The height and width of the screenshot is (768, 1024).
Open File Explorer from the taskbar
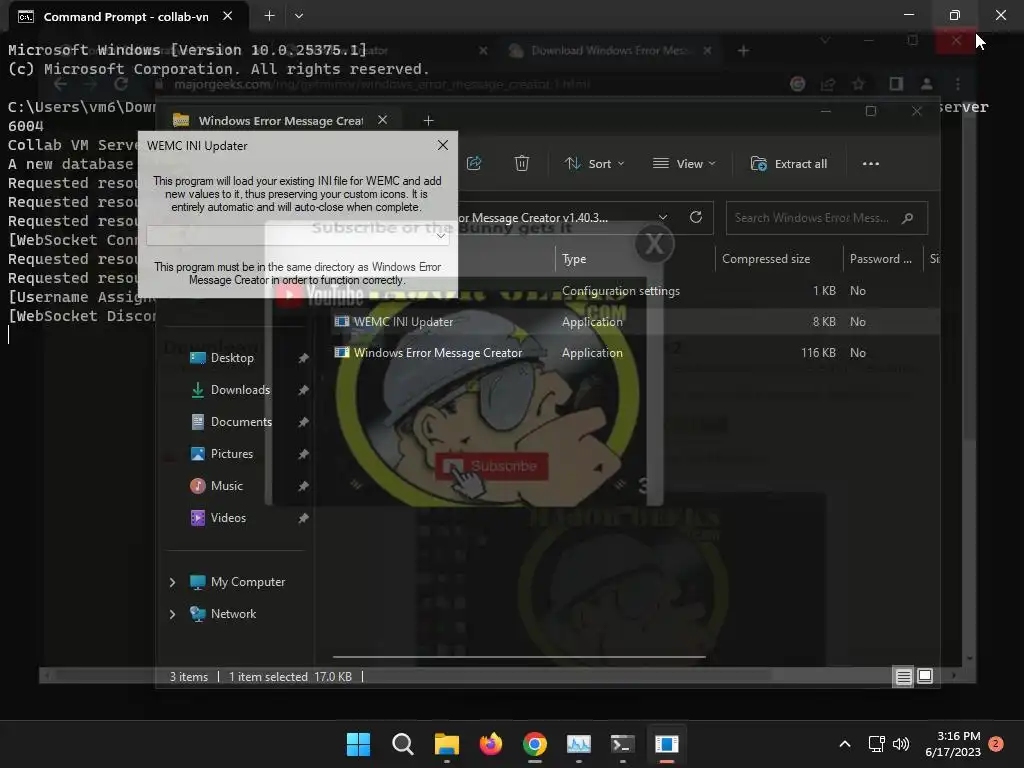(447, 744)
